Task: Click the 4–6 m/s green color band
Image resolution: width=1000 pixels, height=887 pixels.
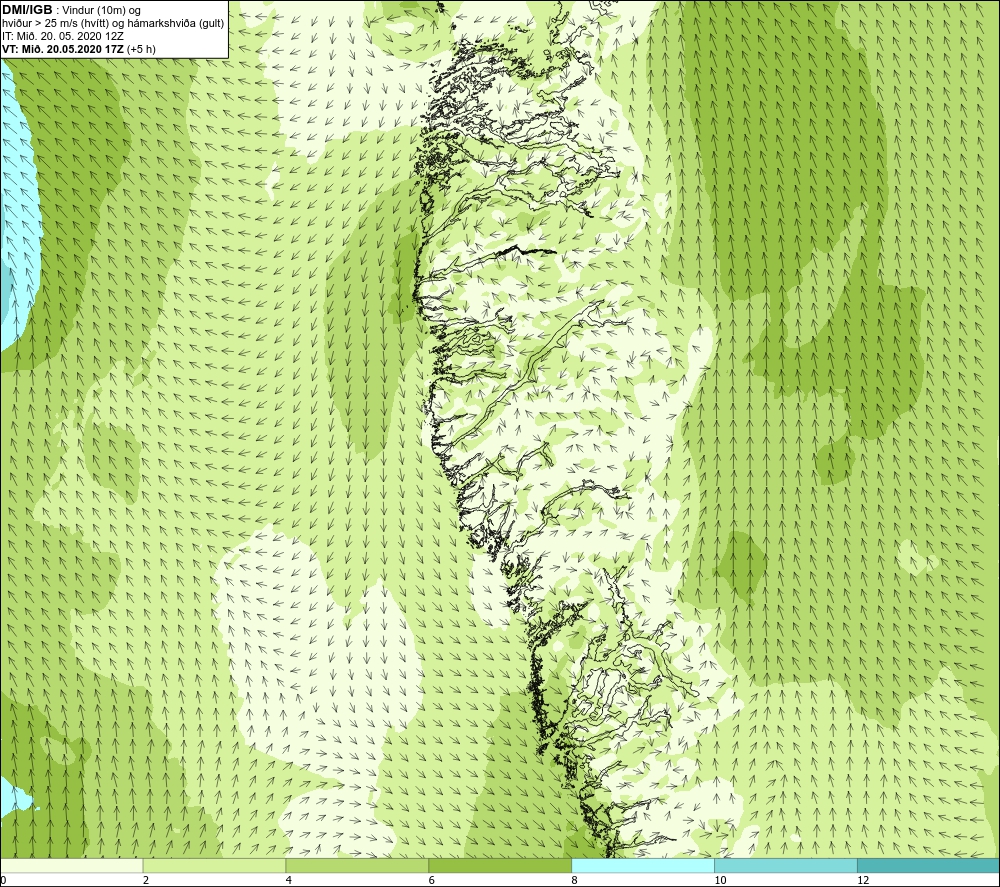Action: [x=357, y=865]
